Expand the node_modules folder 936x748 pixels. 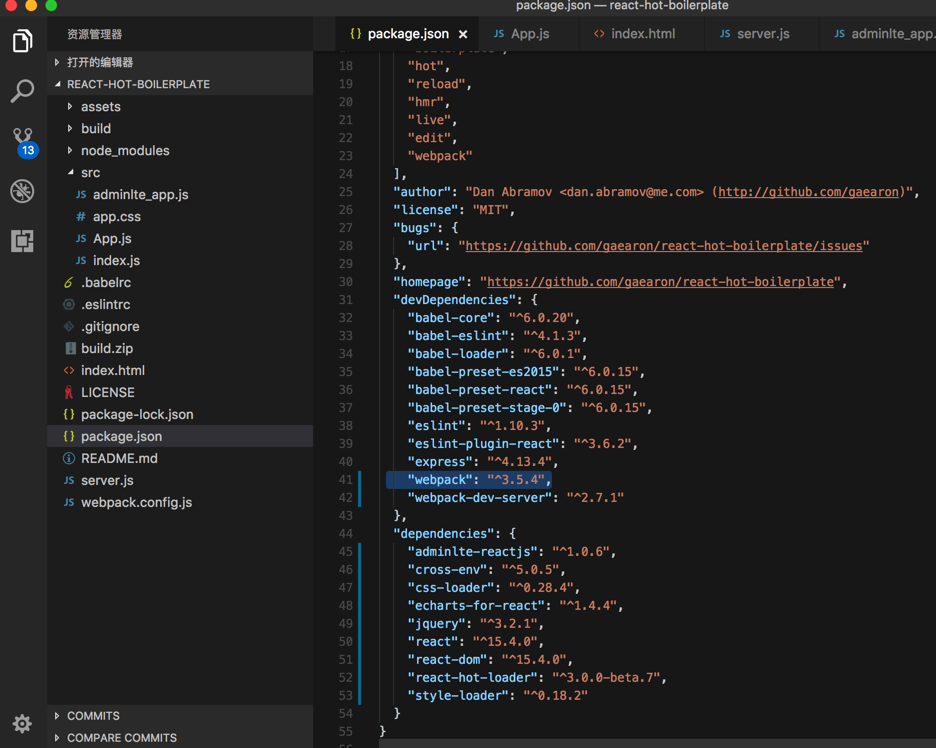tap(125, 150)
